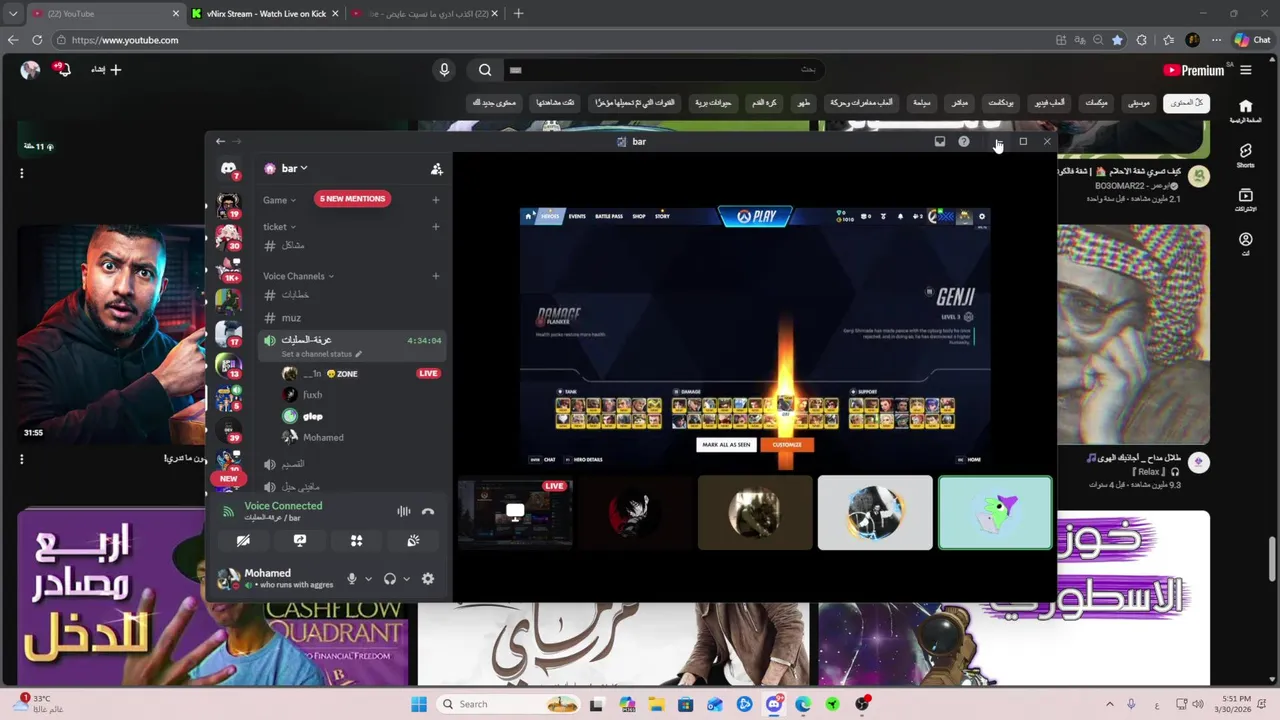This screenshot has height=720, width=1280.
Task: Open YouTube hamburger guide menu
Action: coord(1245,70)
